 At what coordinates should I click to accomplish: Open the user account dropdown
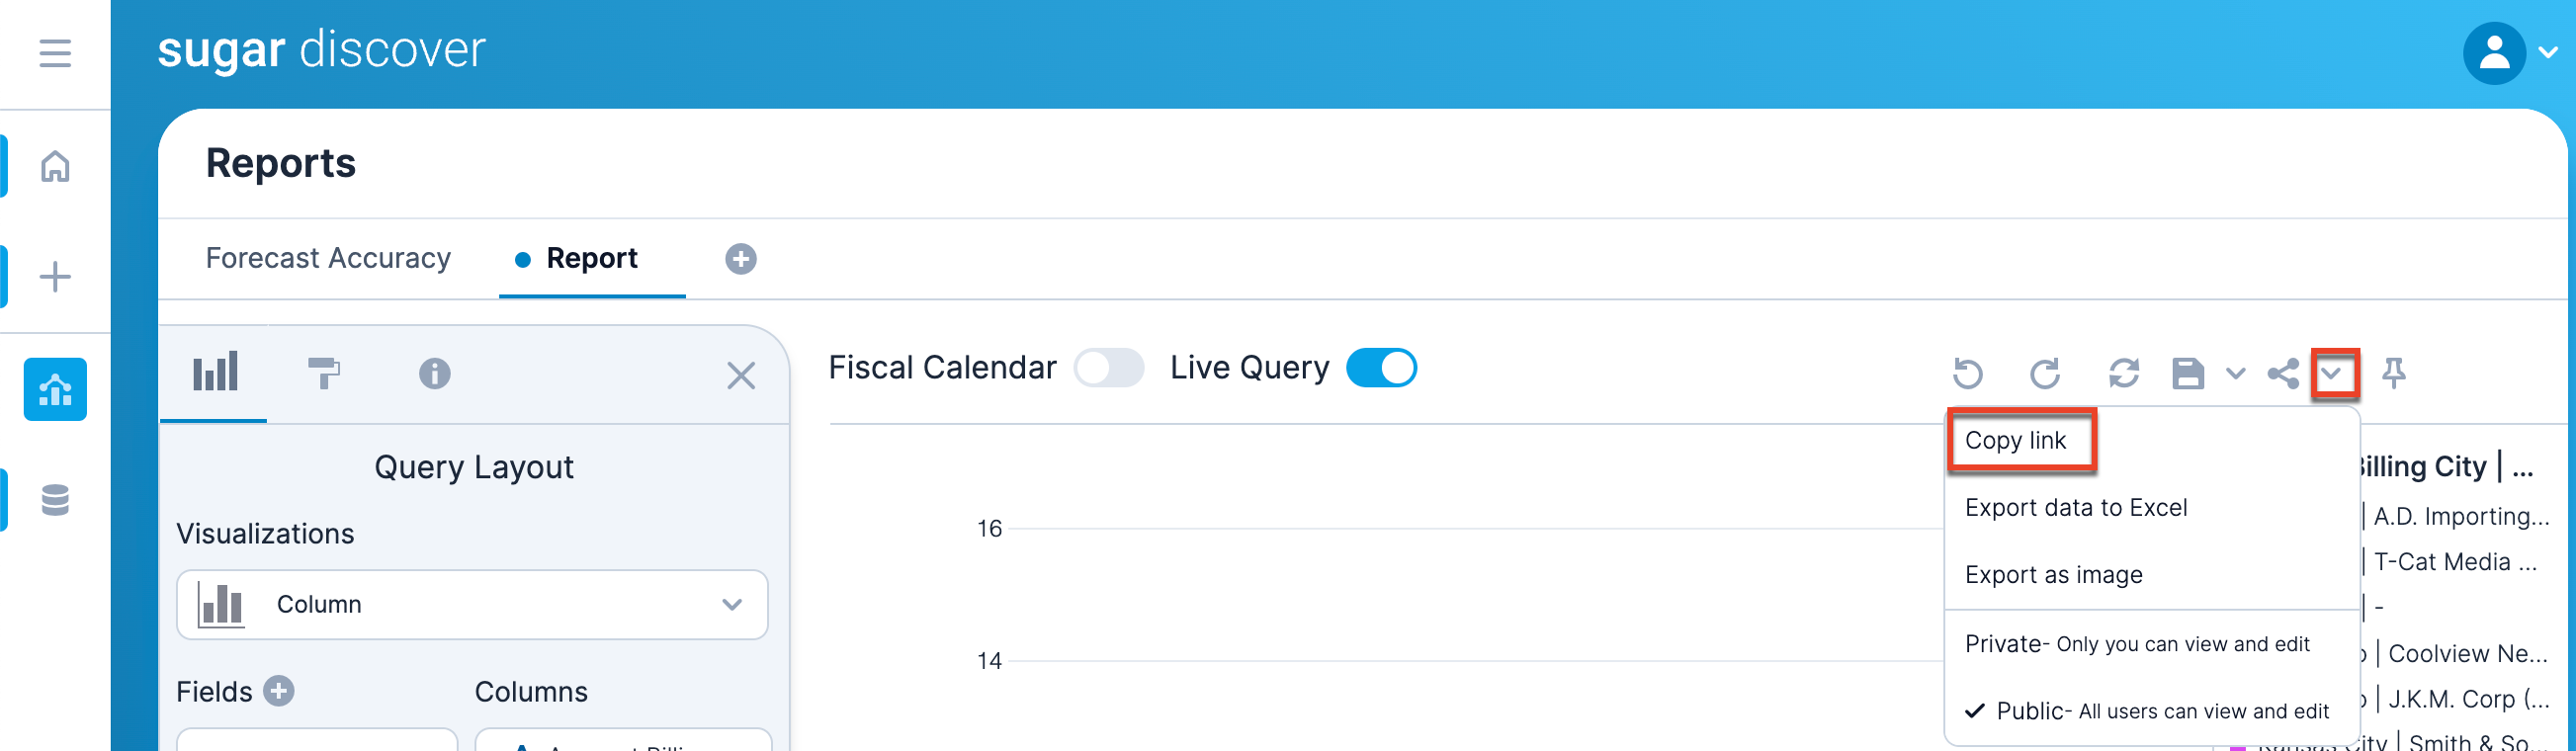[x=2509, y=53]
